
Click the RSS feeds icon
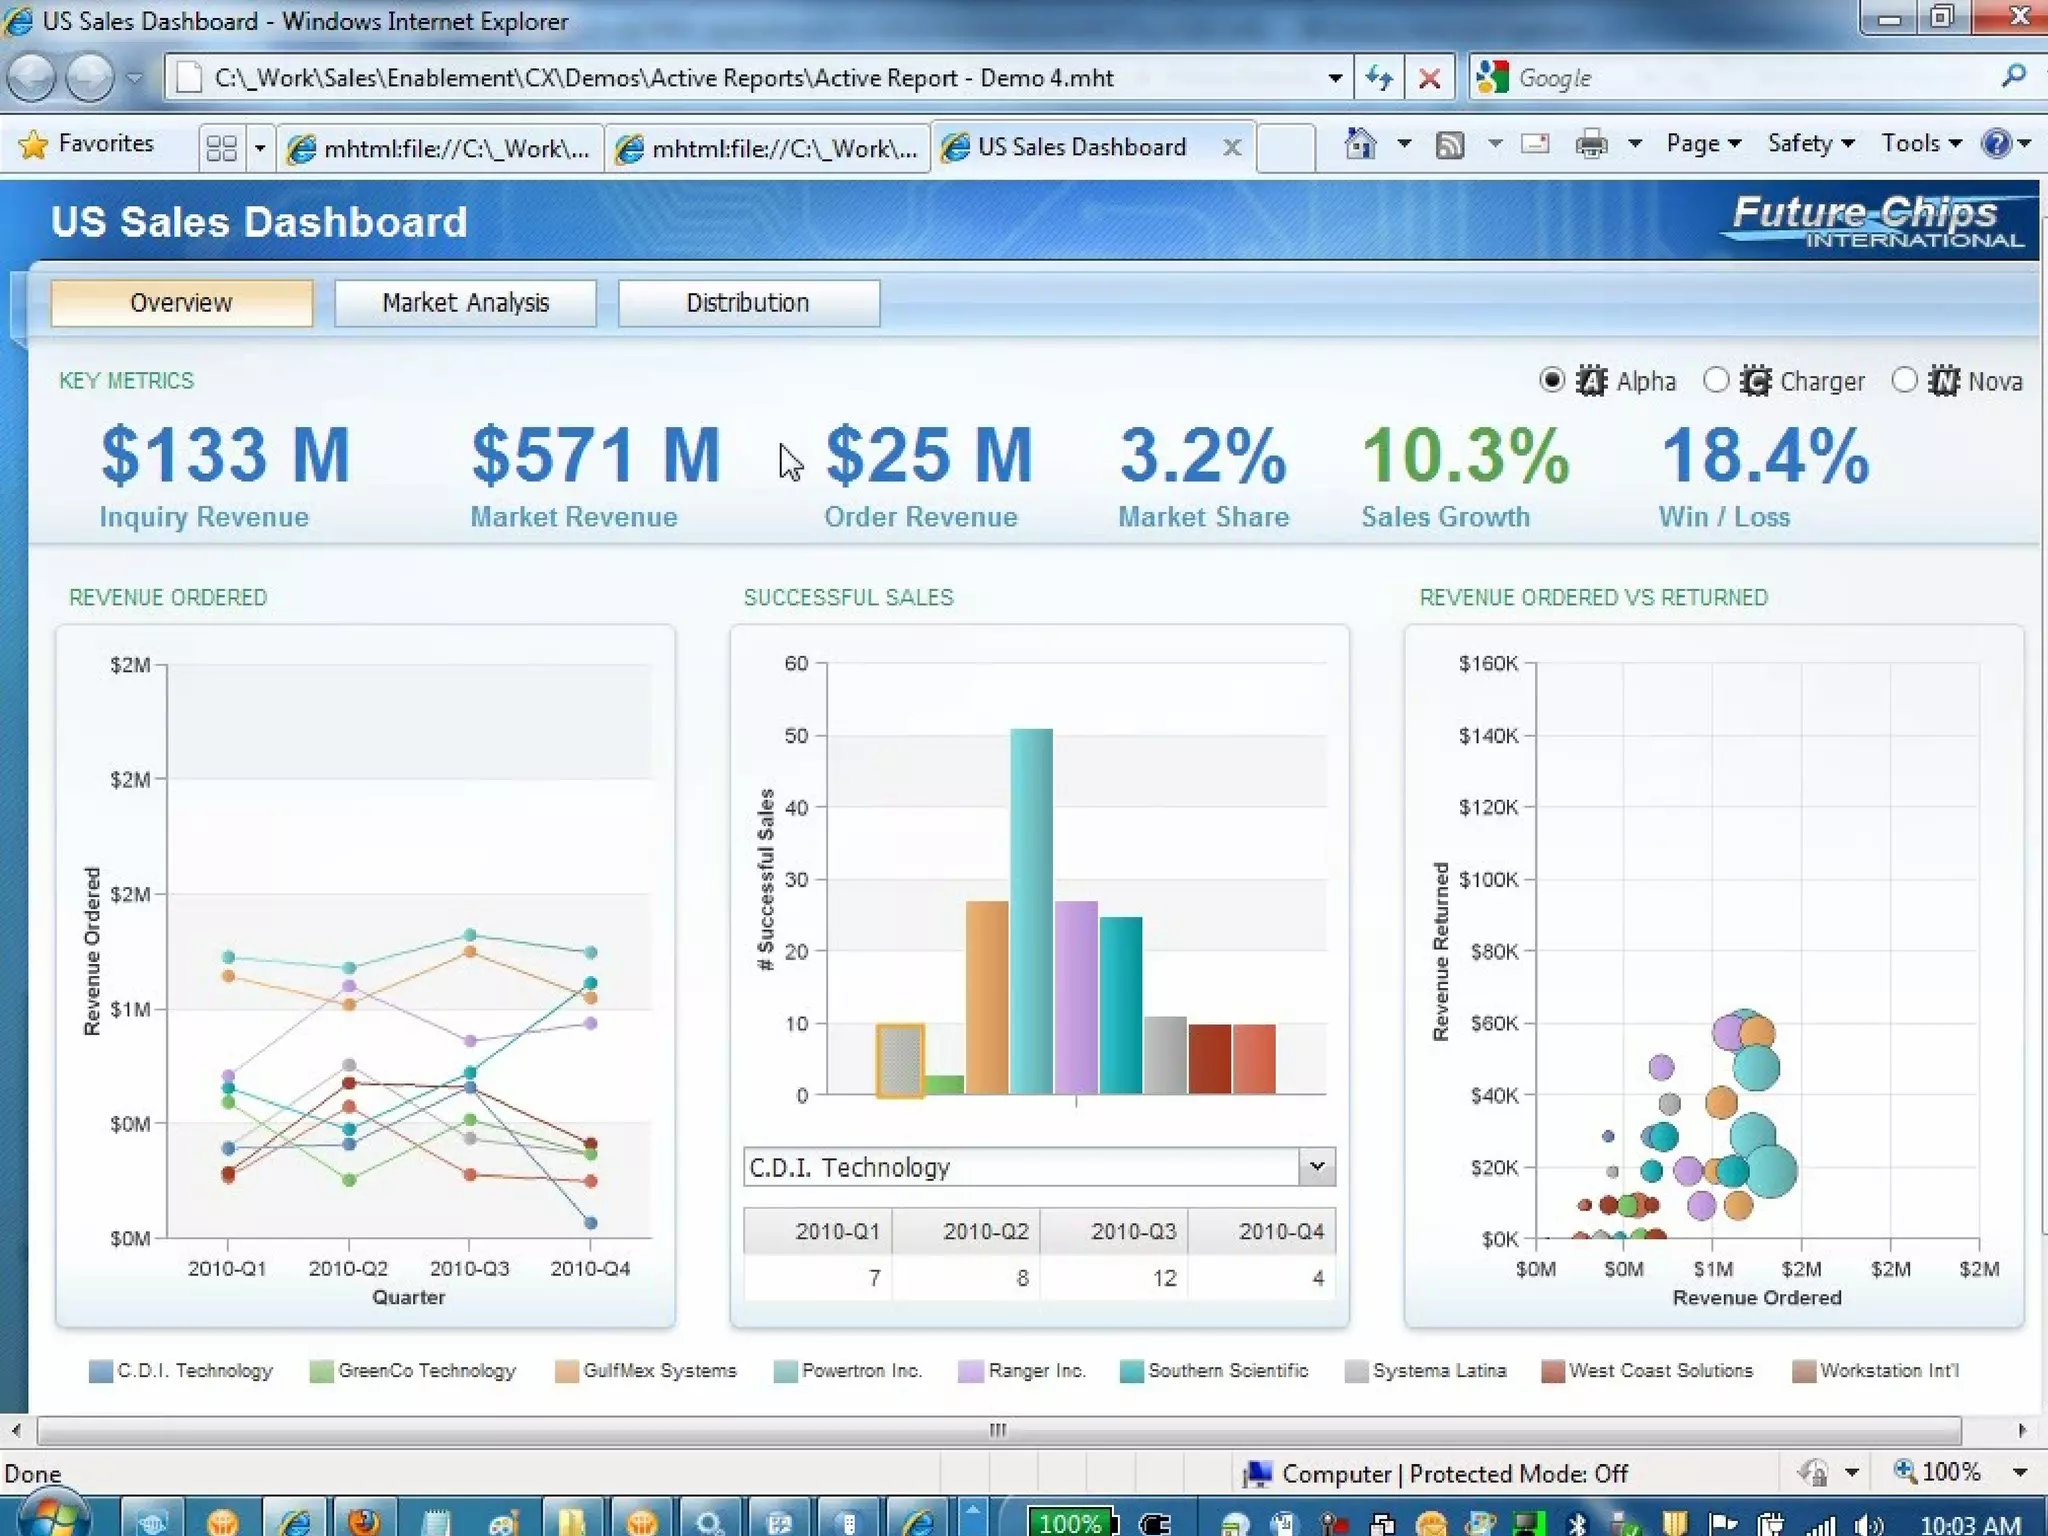pyautogui.click(x=1450, y=145)
